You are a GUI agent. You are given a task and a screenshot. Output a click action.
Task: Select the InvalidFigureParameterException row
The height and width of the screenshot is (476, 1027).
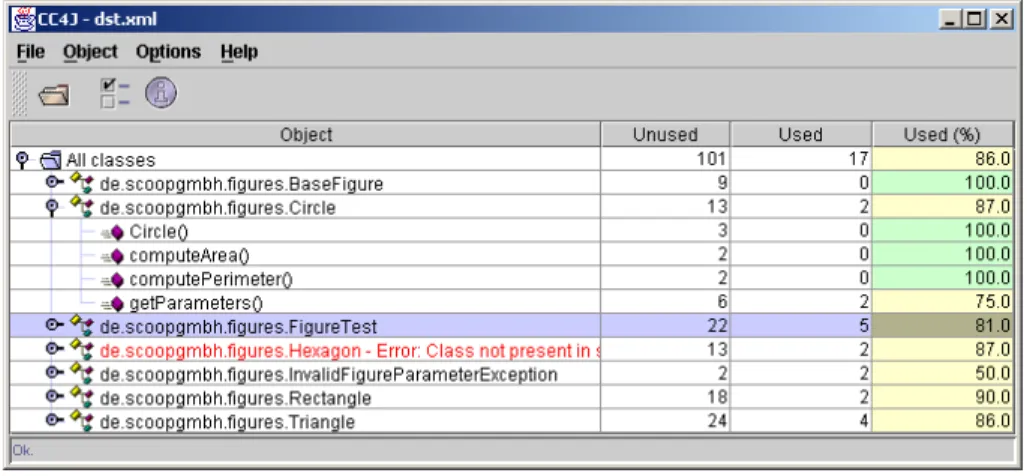[329, 375]
